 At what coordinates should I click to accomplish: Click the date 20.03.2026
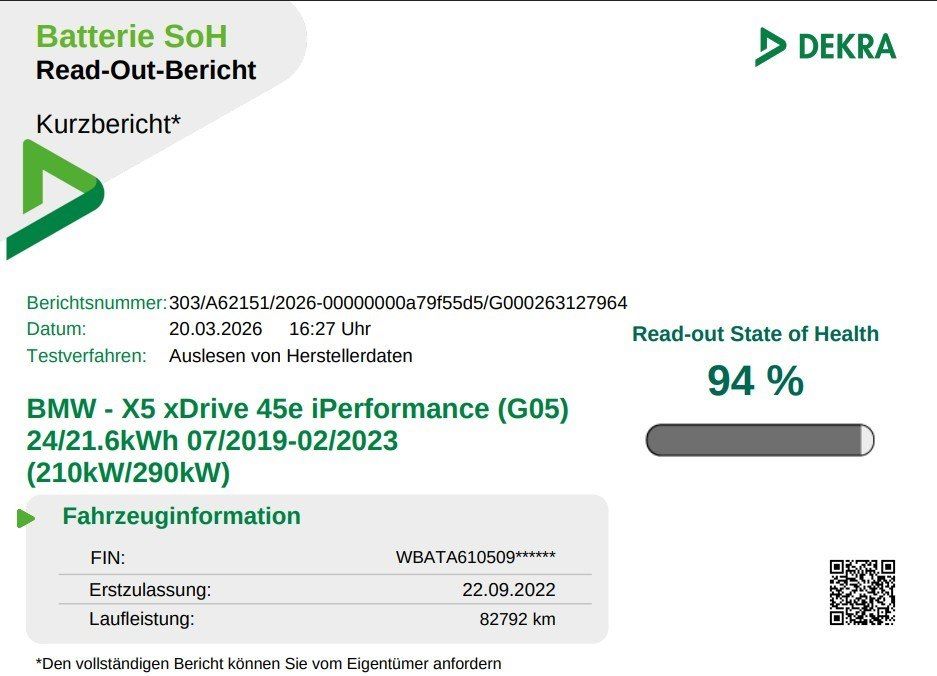215,329
